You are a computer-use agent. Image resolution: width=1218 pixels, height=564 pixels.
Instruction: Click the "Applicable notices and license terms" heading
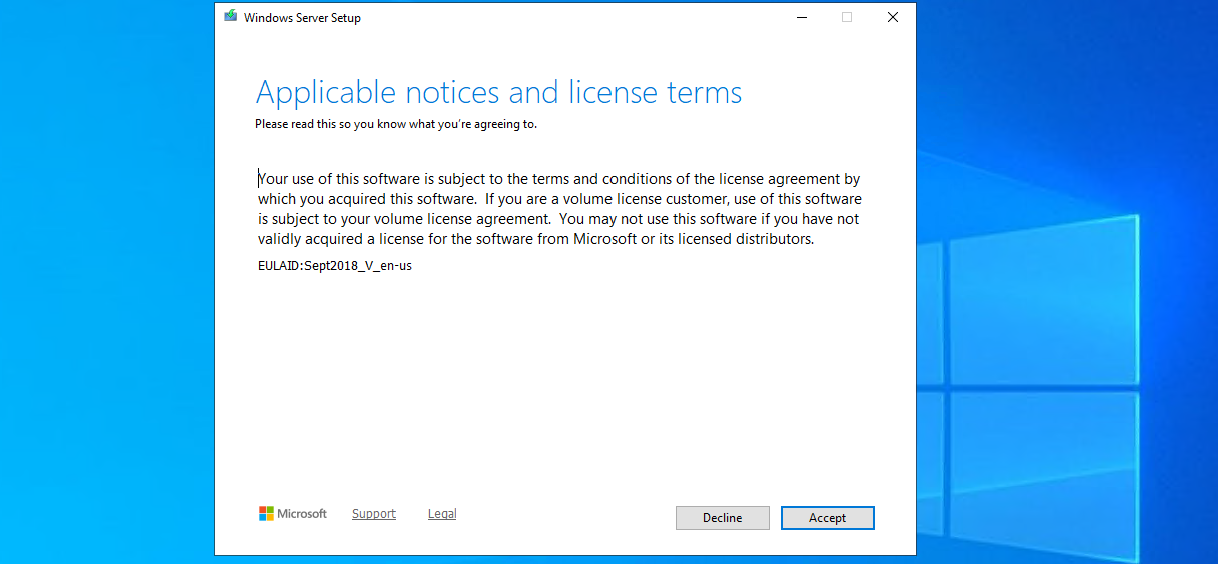(499, 93)
